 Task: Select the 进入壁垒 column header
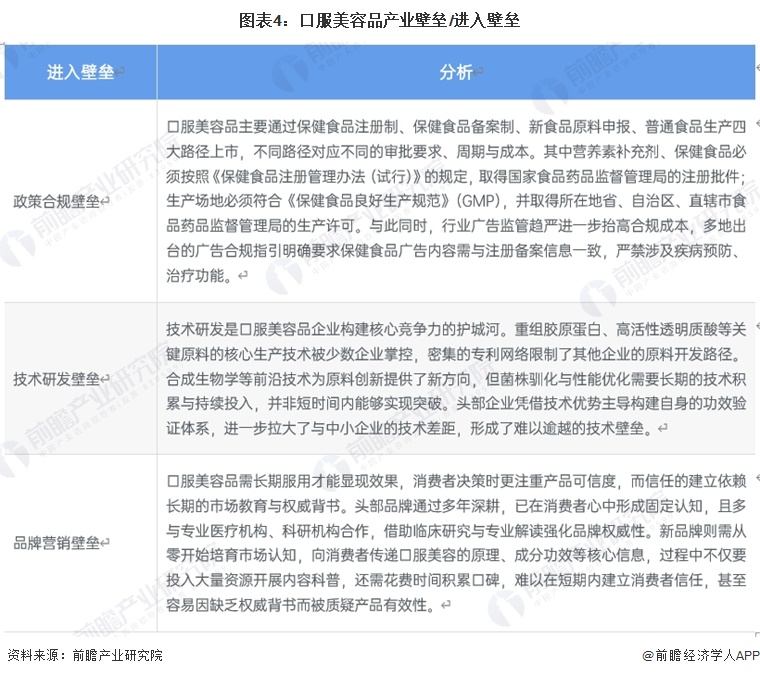(80, 72)
